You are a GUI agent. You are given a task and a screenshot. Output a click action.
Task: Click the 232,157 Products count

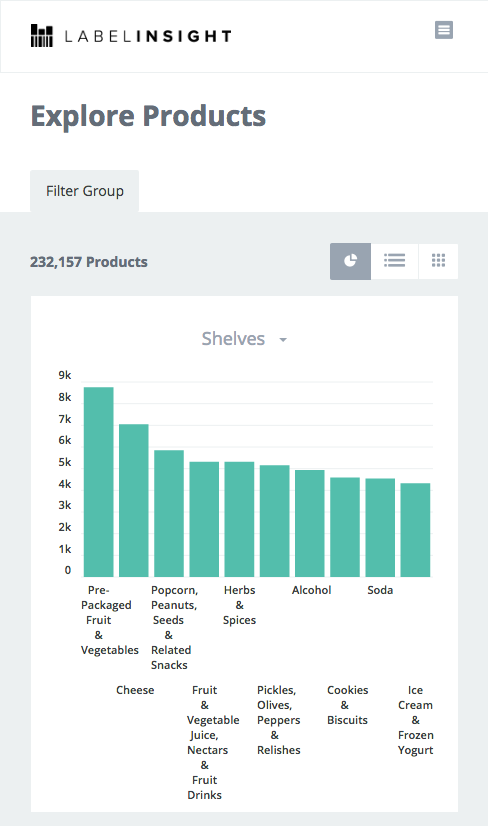coord(89,262)
